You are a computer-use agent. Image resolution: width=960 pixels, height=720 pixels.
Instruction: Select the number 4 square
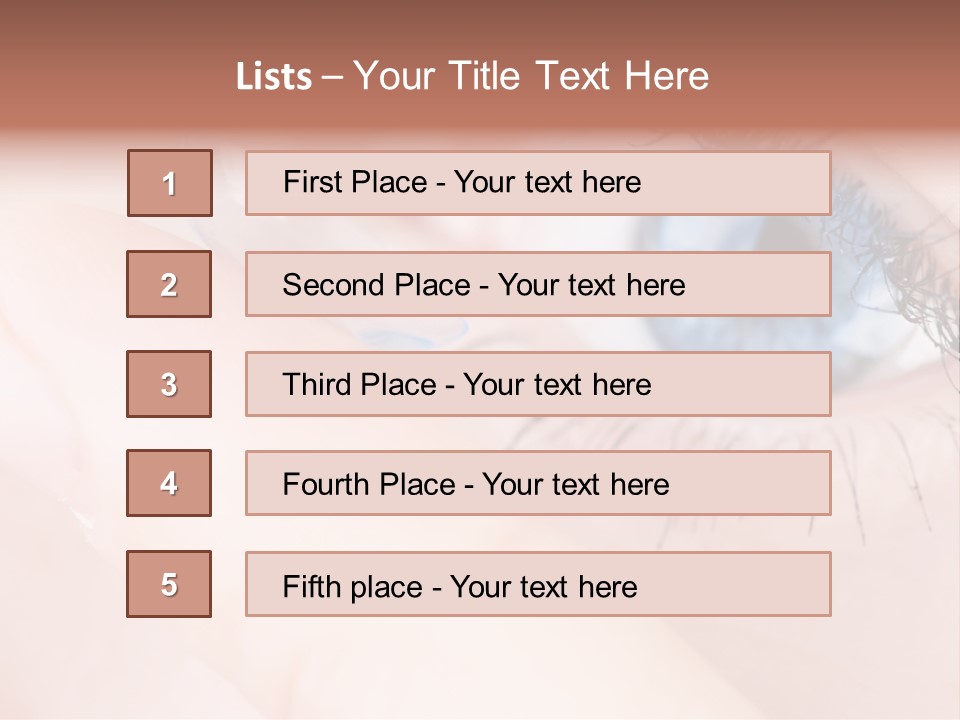click(169, 483)
